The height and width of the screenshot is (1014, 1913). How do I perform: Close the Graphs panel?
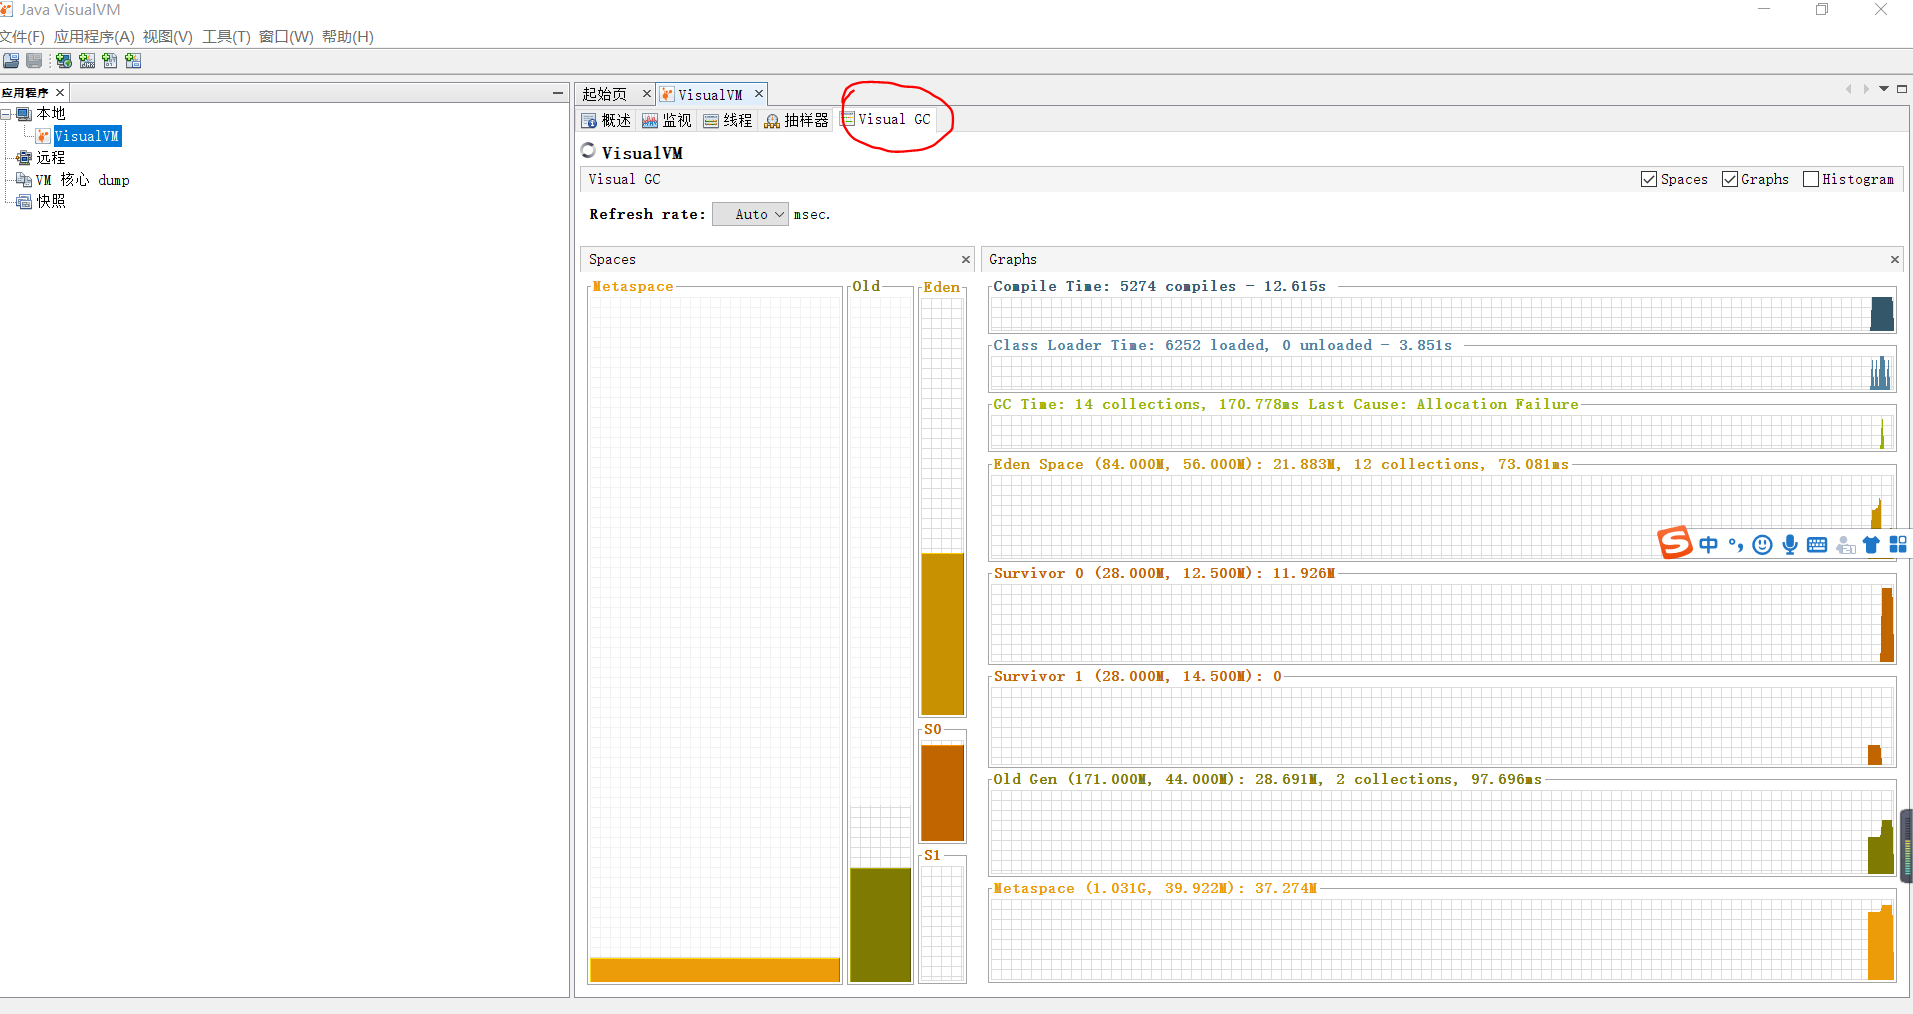tap(1894, 259)
